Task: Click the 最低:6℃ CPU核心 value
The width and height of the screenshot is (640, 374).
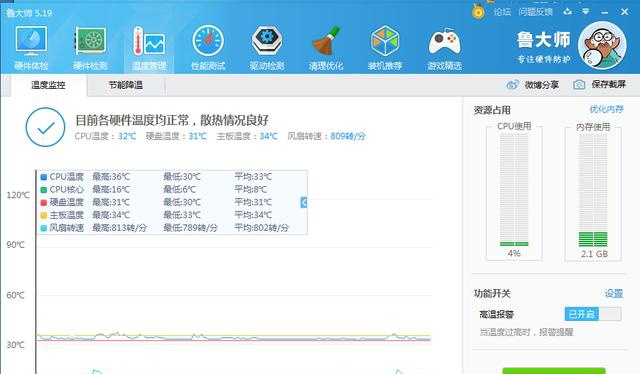Action: pos(180,189)
